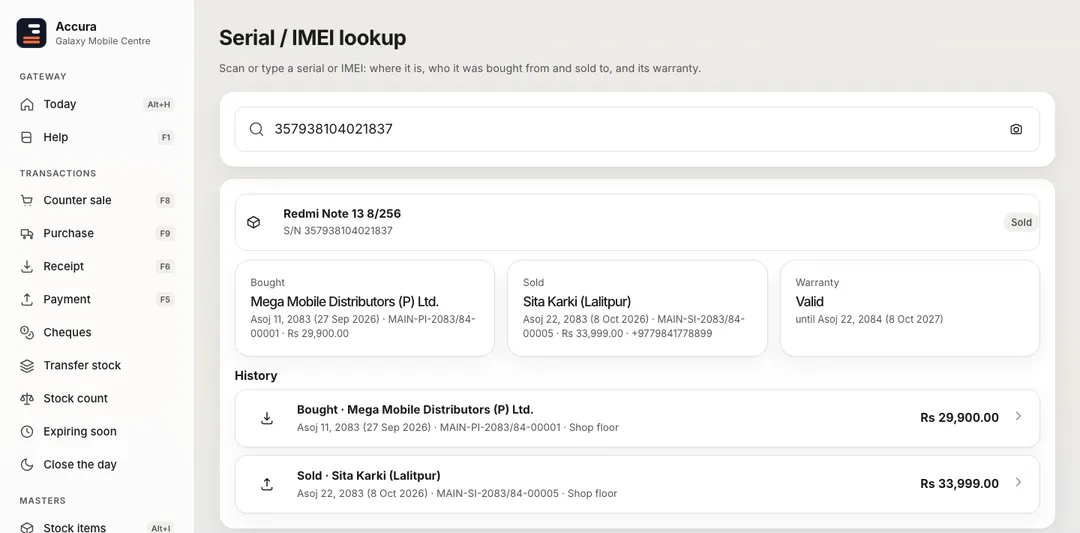Screen dimensions: 1080x533
Task: Click the package icon beside Redmi Note 13
Action: coord(253,222)
